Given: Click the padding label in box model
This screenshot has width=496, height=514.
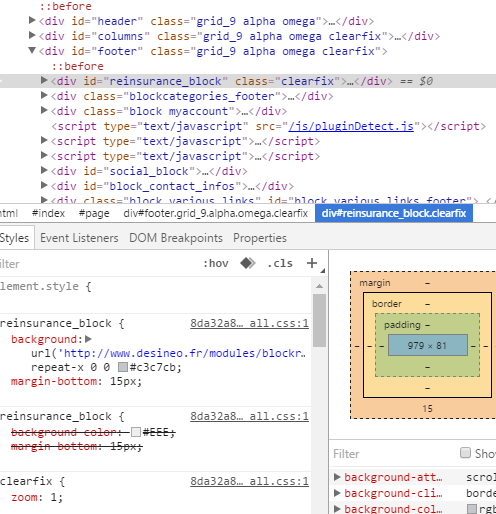Looking at the screenshot, I should tap(402, 325).
